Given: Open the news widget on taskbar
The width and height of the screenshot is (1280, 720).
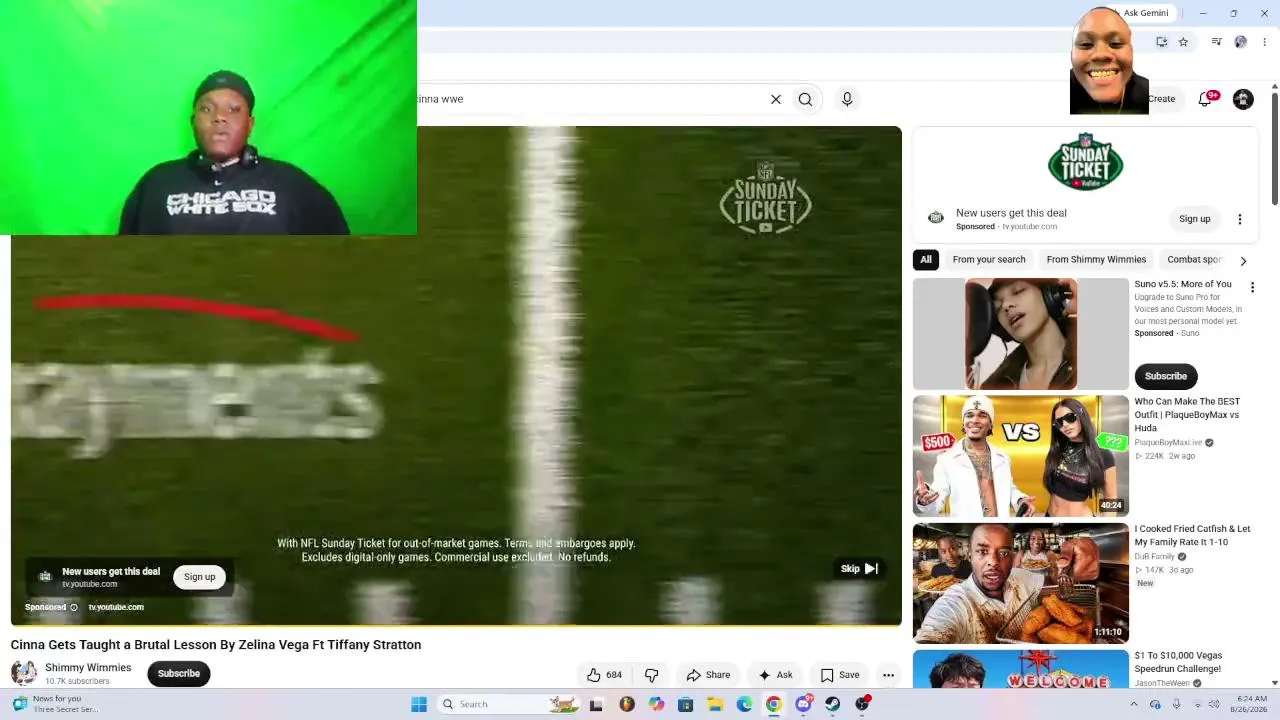Looking at the screenshot, I should tap(56, 704).
